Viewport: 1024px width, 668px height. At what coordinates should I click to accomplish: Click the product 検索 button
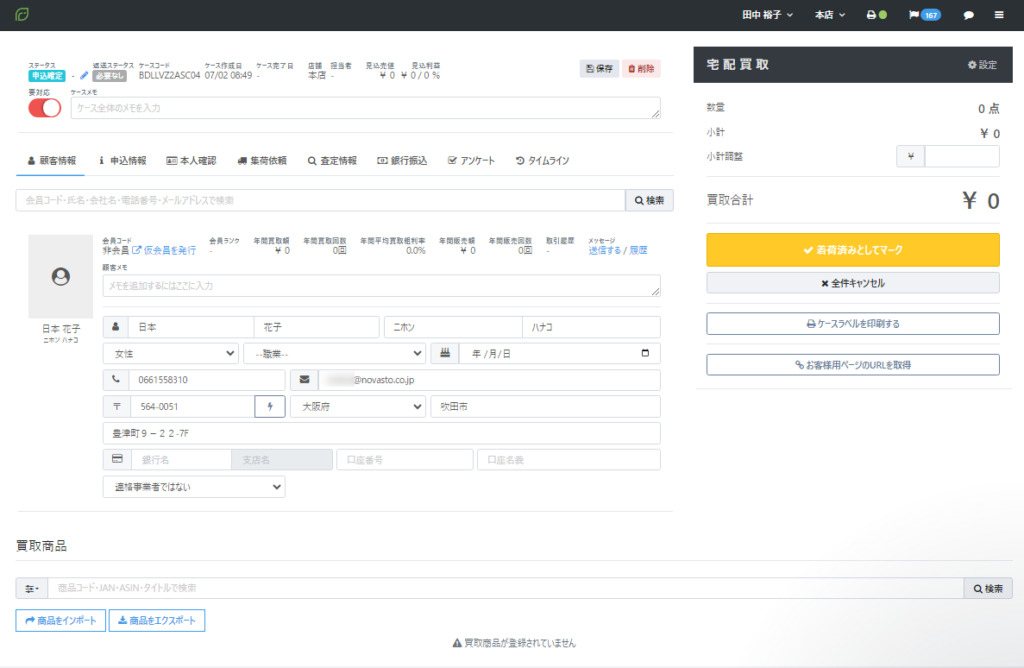[988, 588]
